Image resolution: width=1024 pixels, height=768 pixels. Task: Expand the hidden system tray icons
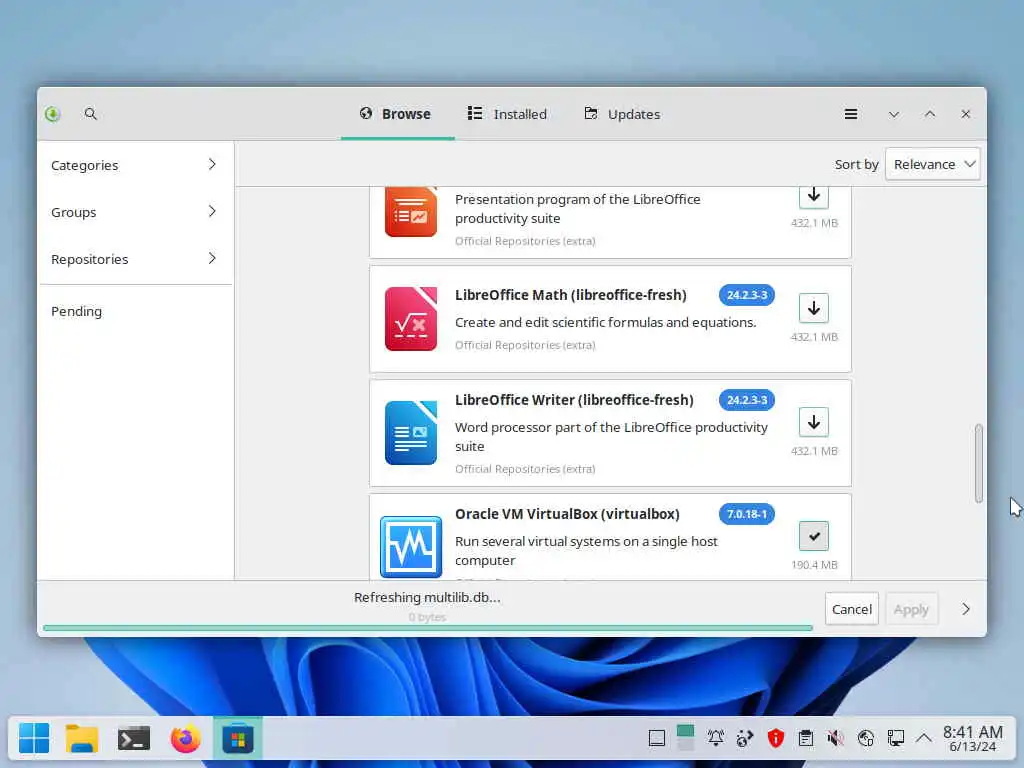(923, 739)
